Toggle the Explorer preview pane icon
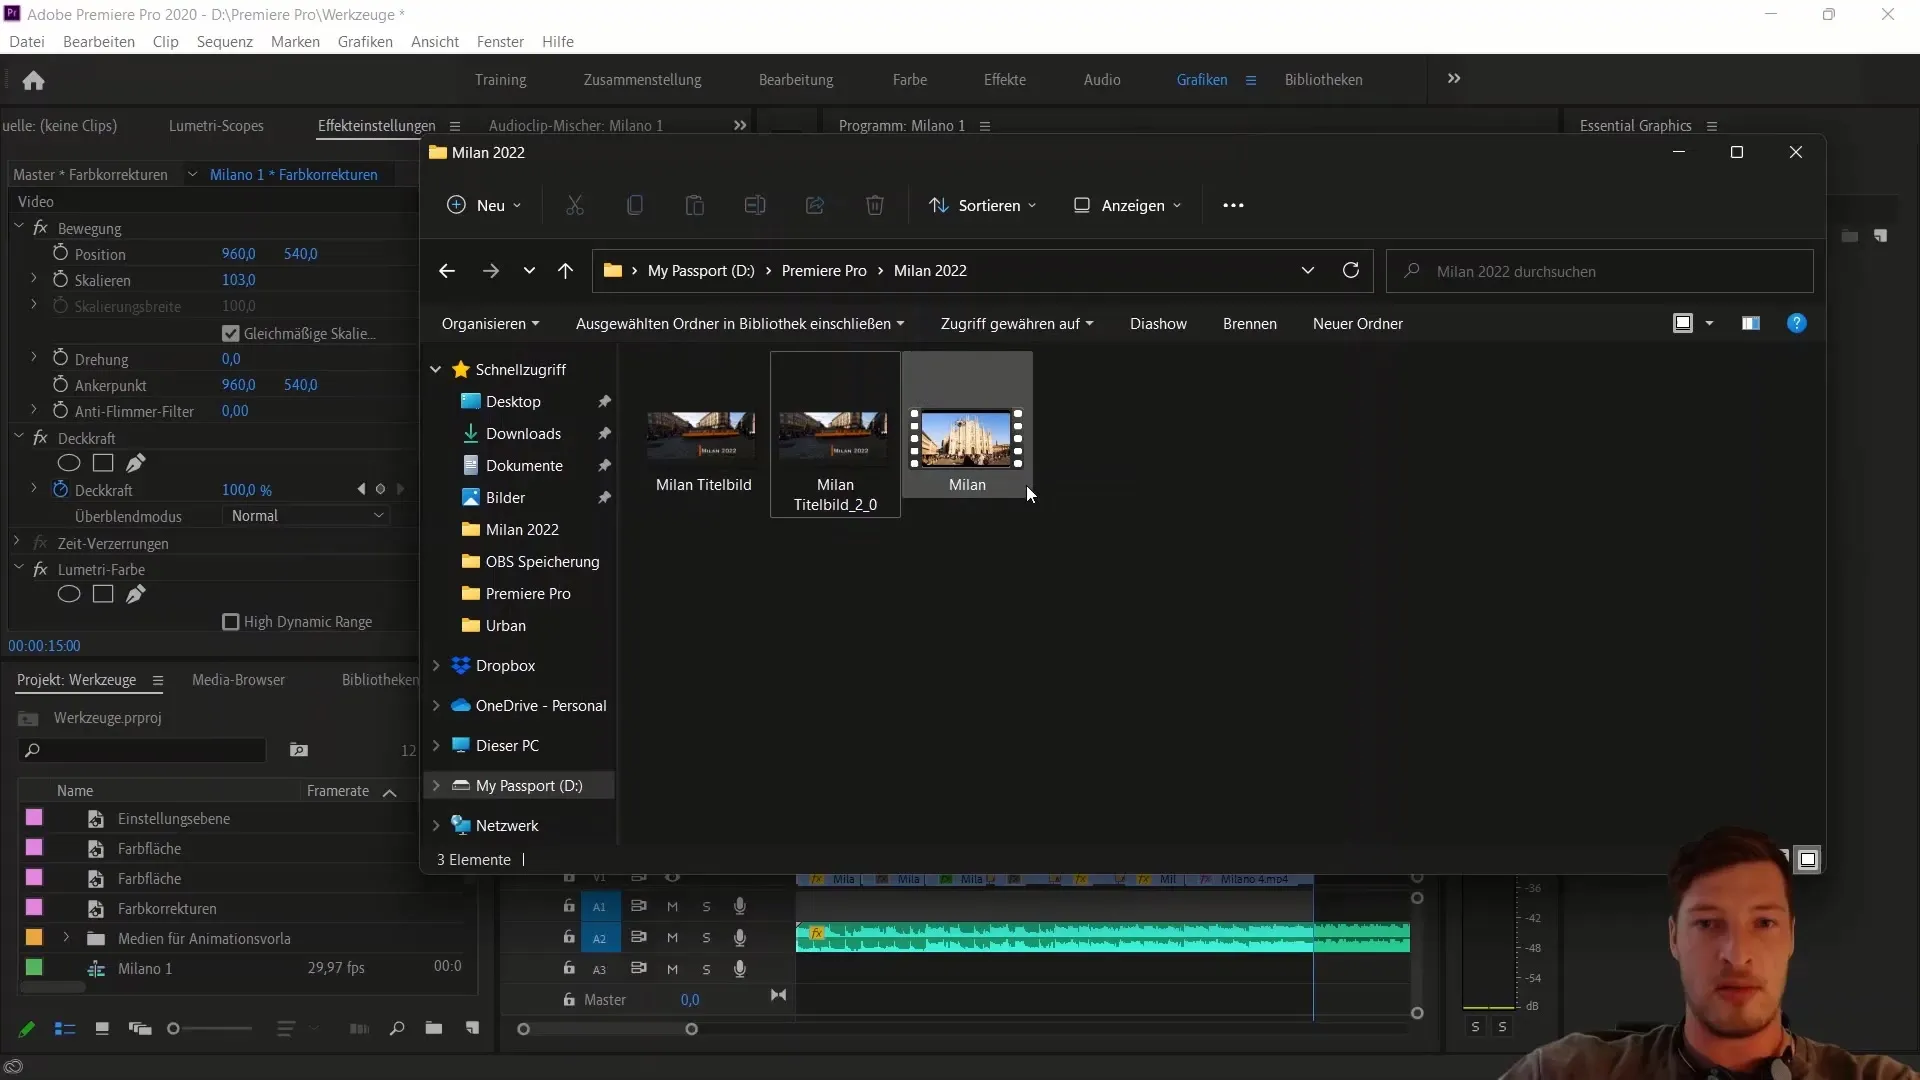The image size is (1920, 1080). [x=1750, y=324]
